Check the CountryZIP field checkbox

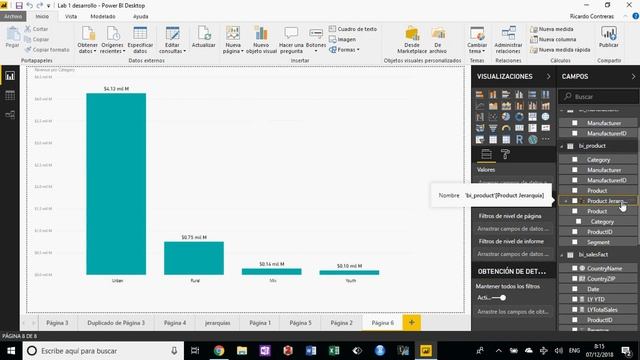pos(575,278)
